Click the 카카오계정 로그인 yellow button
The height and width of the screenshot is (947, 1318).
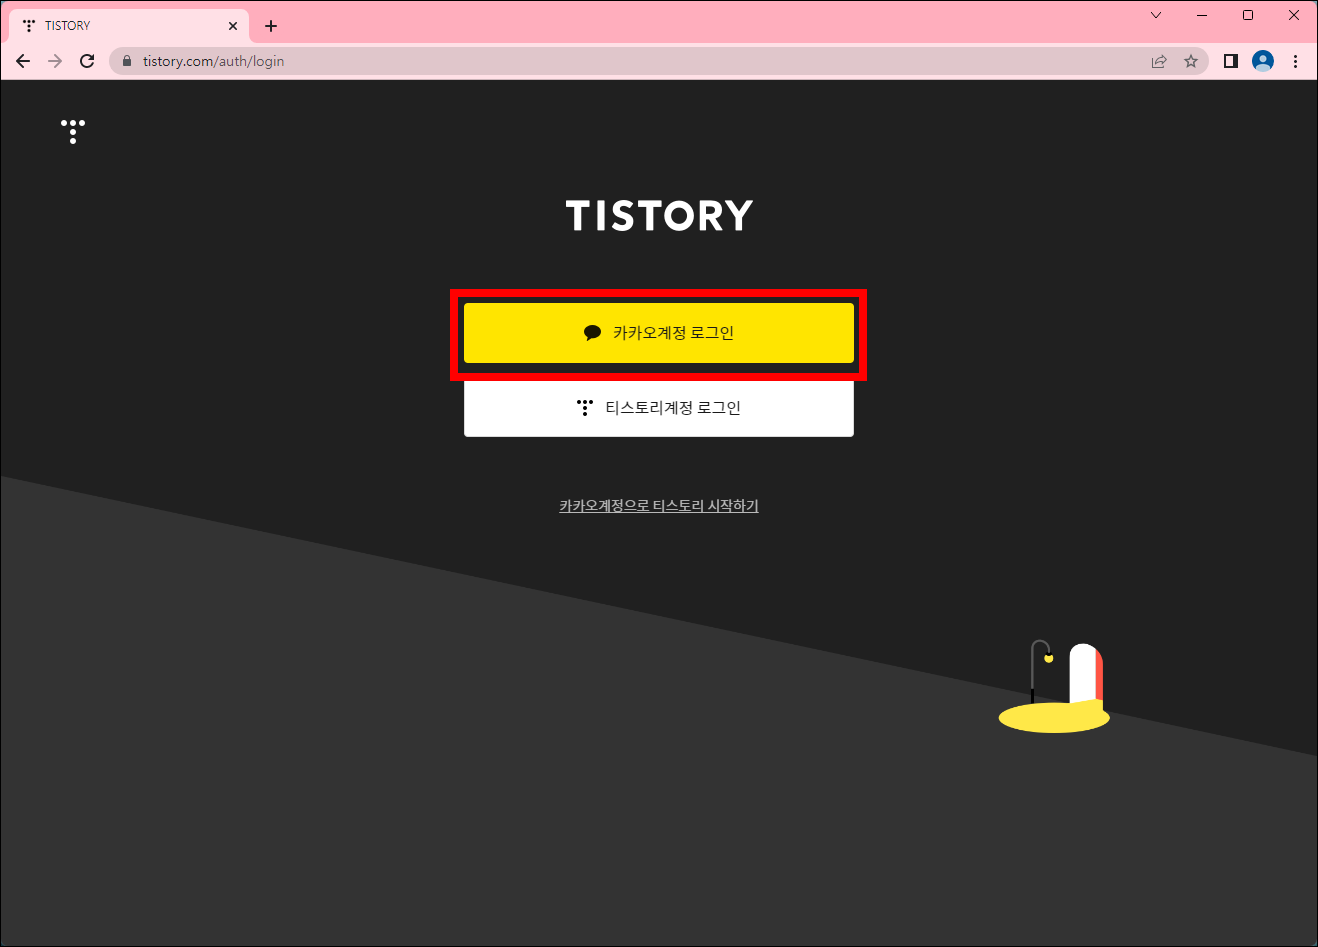click(x=659, y=333)
